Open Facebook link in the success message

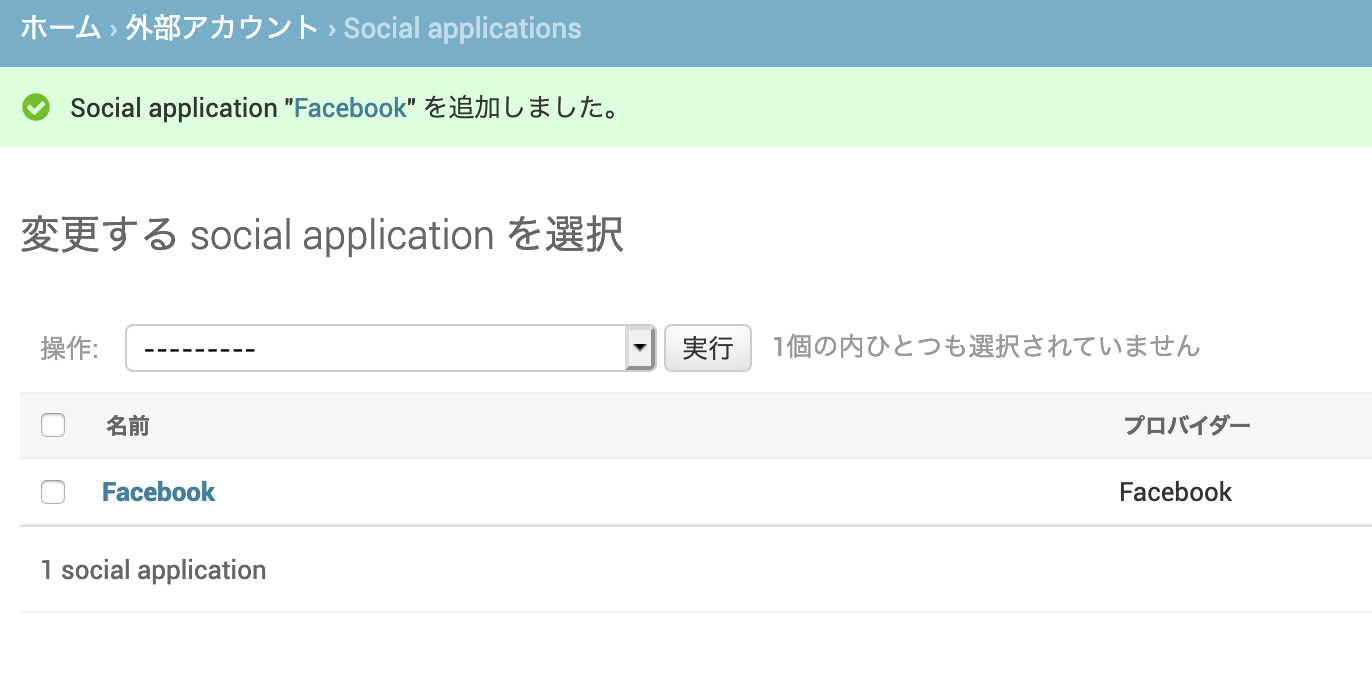tap(350, 108)
